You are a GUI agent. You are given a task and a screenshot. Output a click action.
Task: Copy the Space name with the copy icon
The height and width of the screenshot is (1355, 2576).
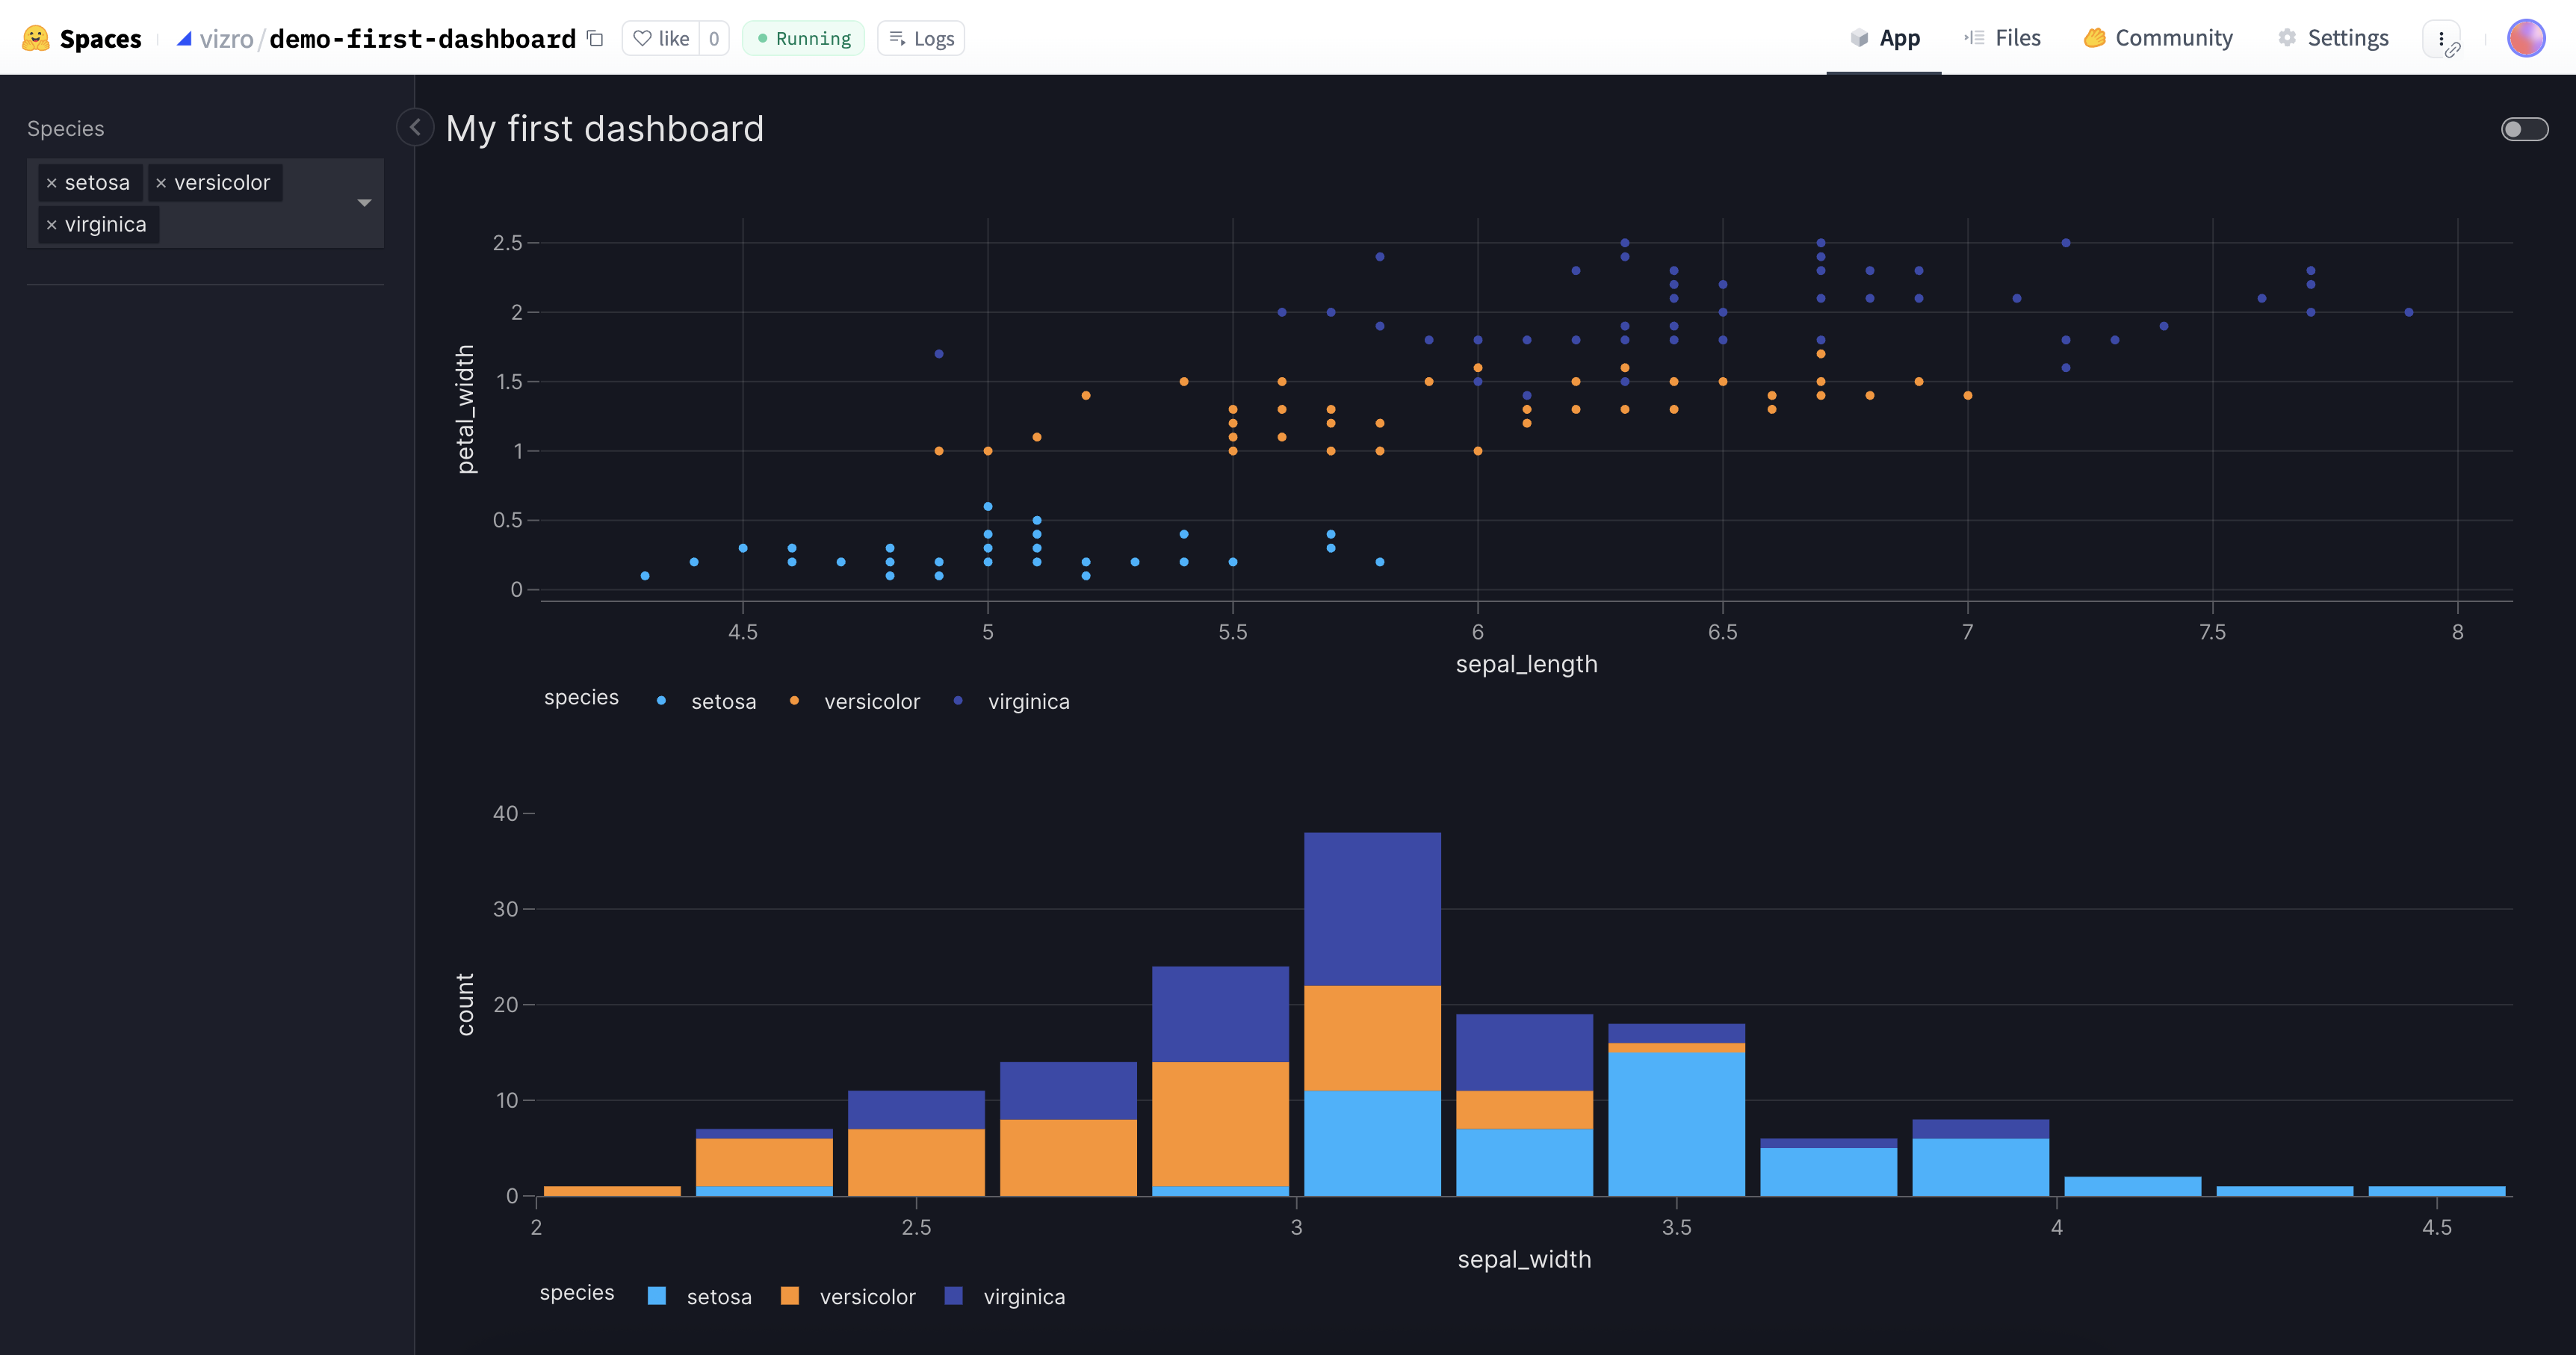(x=596, y=38)
